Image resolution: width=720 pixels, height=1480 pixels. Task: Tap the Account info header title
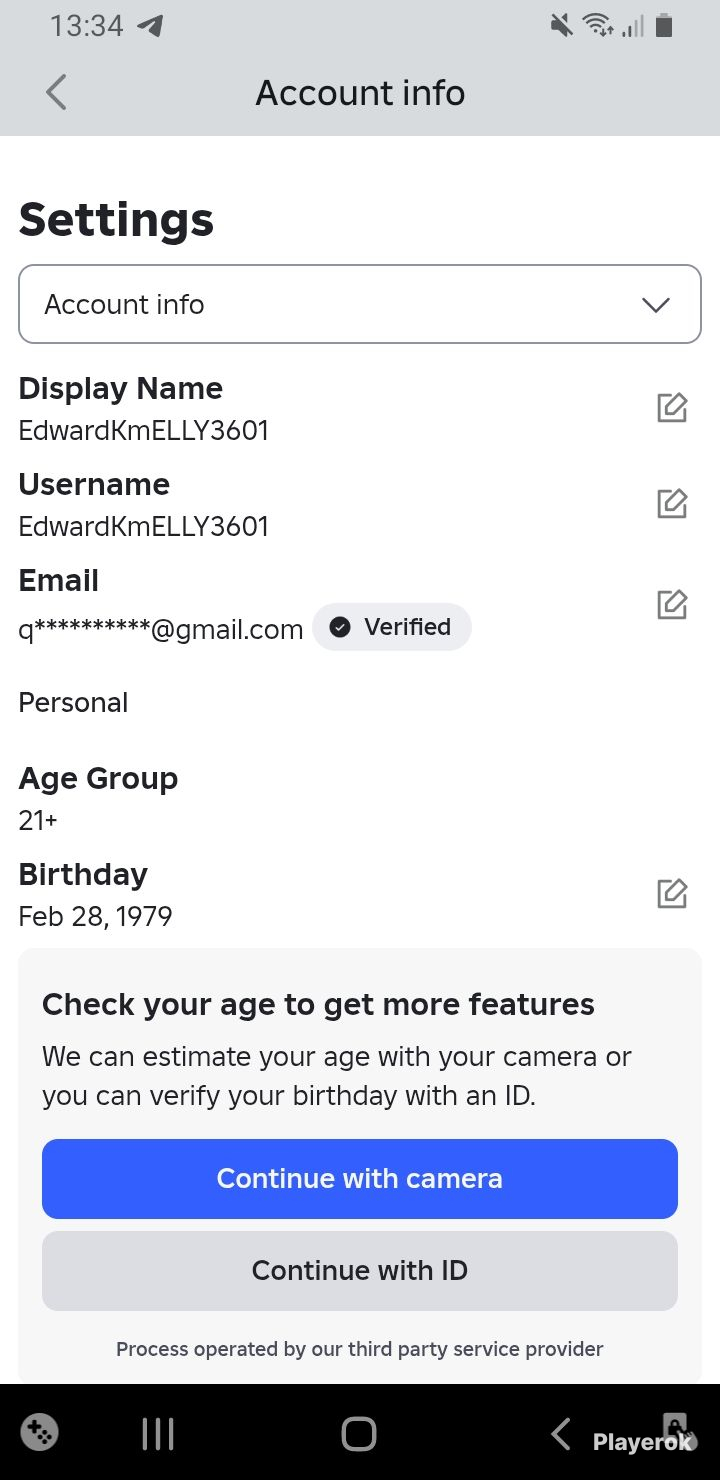[360, 93]
